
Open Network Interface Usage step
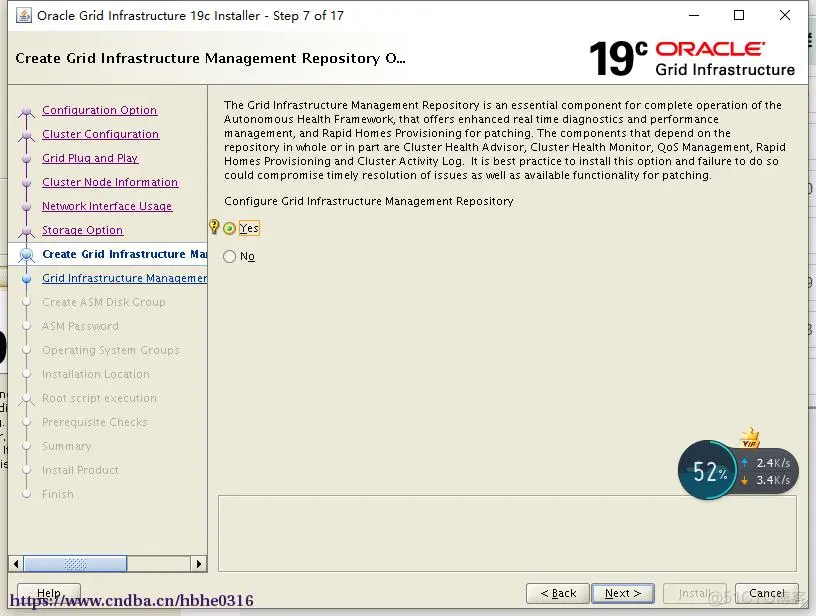pos(107,206)
